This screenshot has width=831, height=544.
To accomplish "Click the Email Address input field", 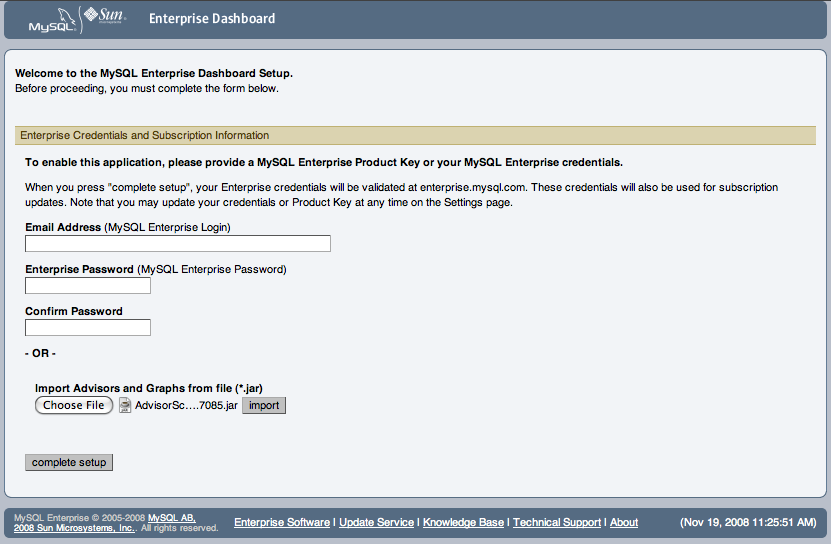I will pyautogui.click(x=178, y=244).
